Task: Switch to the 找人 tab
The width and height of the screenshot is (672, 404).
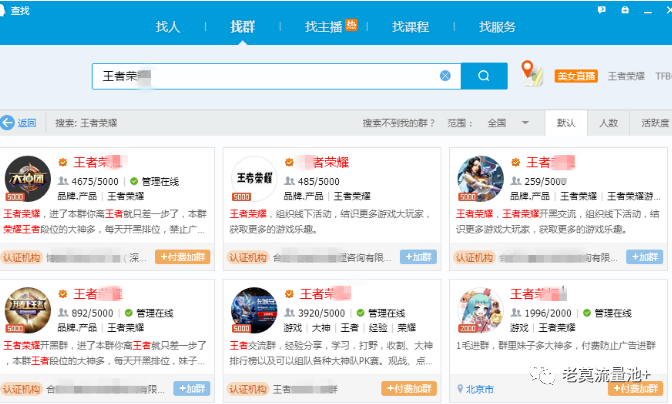Action: [168, 27]
